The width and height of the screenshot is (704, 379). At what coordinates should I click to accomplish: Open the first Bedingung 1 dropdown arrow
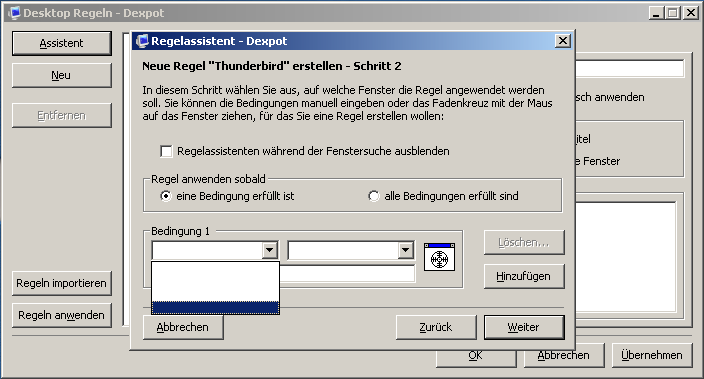pos(269,250)
